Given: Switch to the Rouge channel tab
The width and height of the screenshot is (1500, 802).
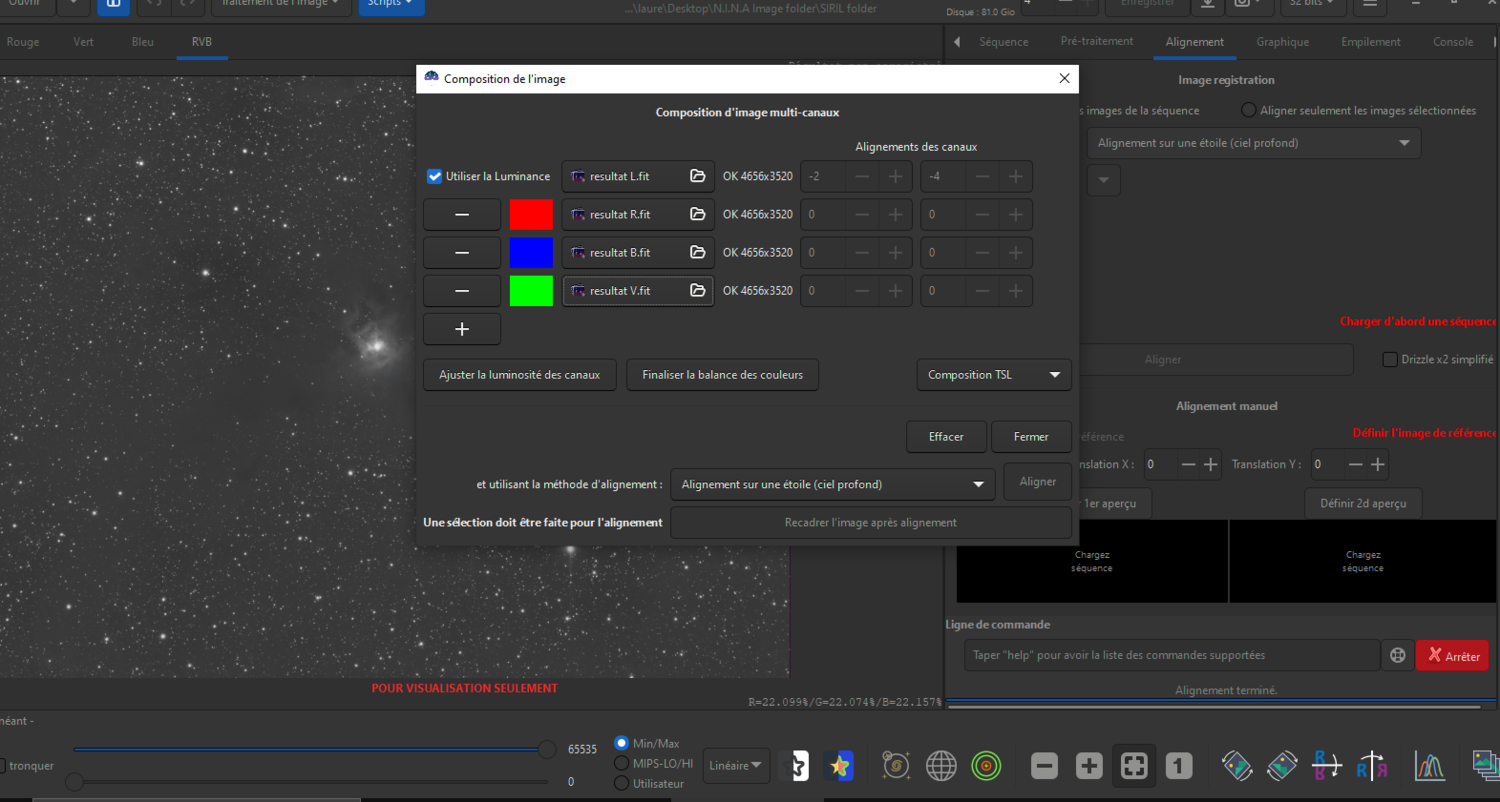Looking at the screenshot, I should [23, 42].
